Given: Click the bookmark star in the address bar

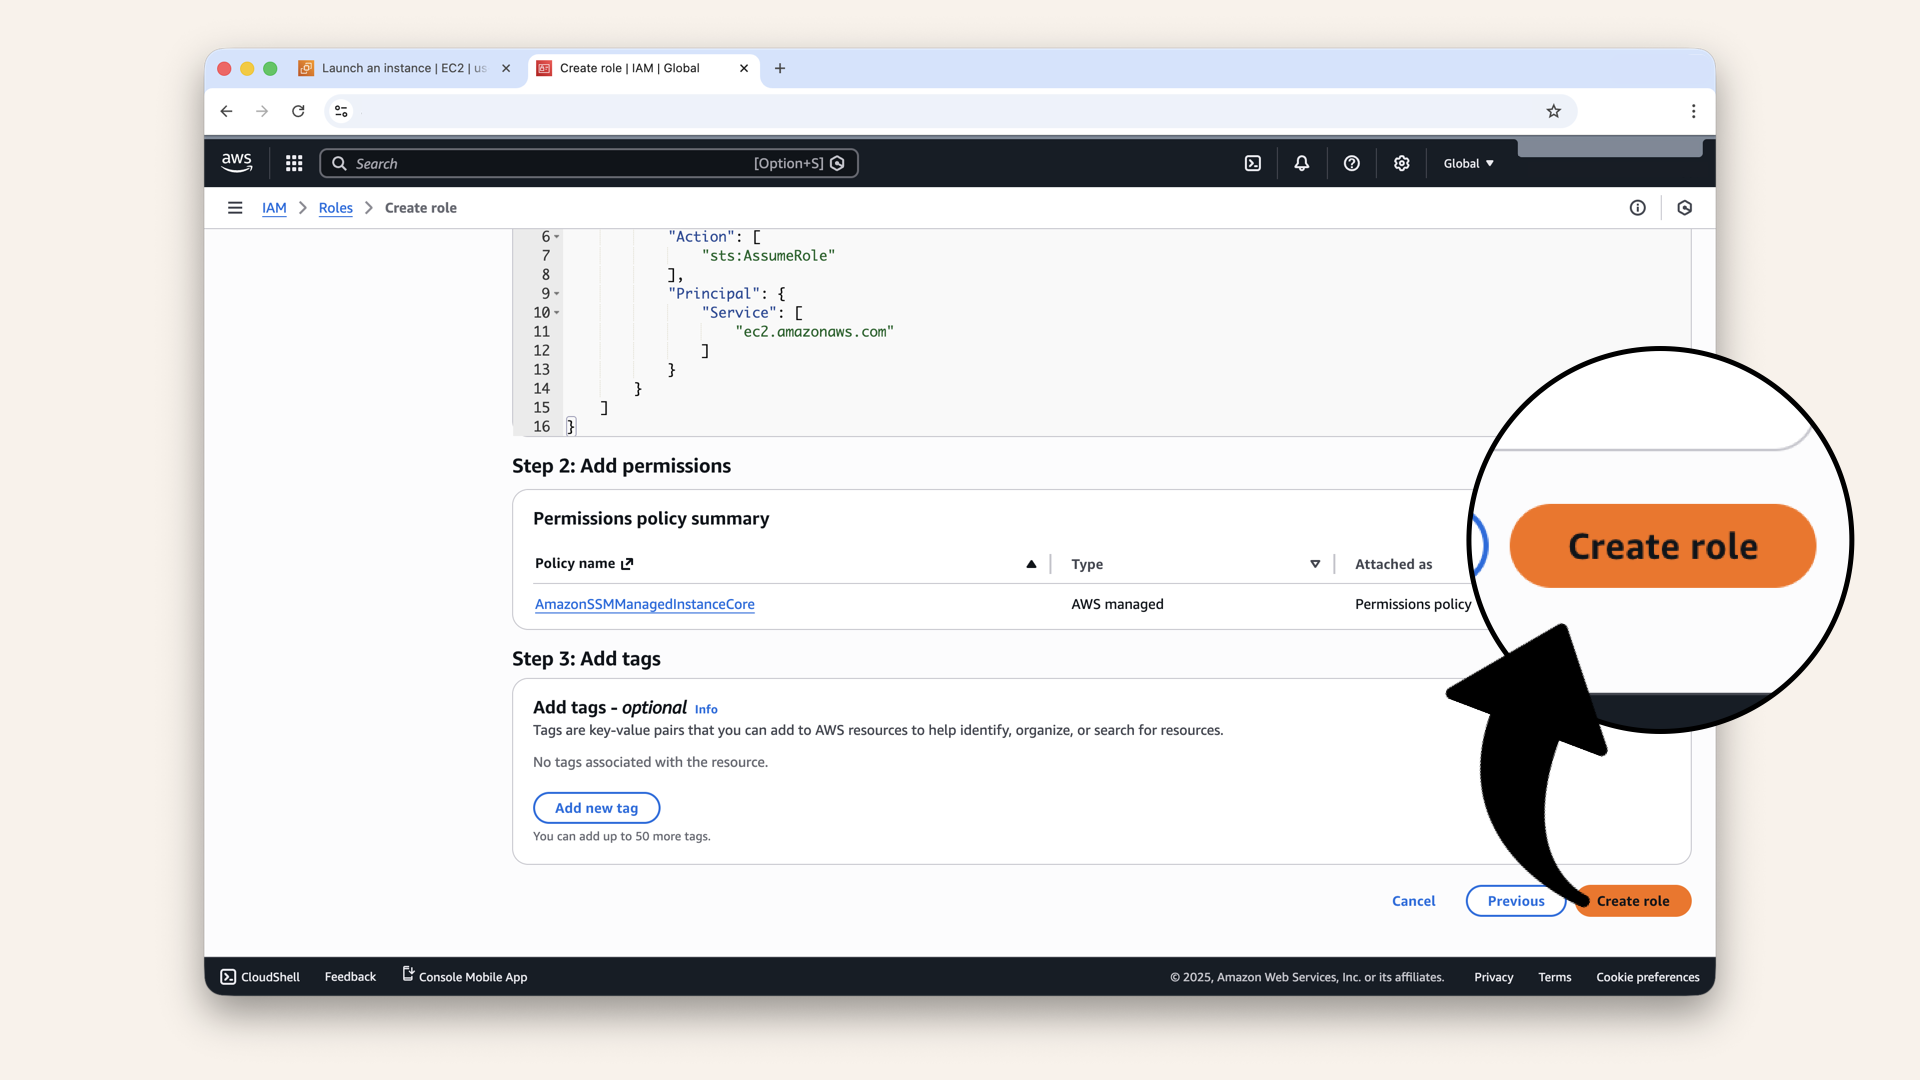Looking at the screenshot, I should pos(1553,111).
